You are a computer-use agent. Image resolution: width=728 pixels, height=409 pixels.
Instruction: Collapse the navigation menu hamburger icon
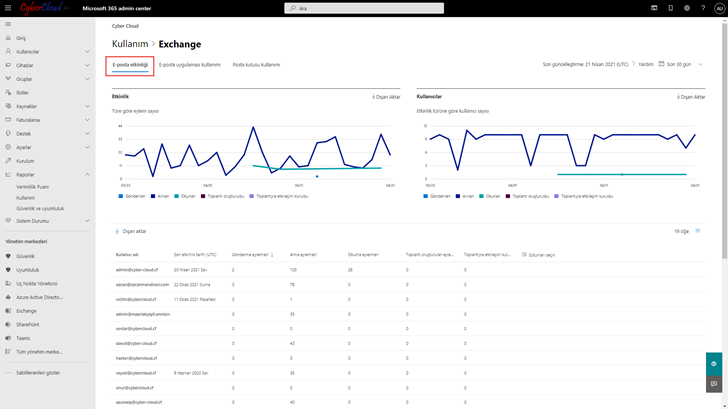[8, 24]
